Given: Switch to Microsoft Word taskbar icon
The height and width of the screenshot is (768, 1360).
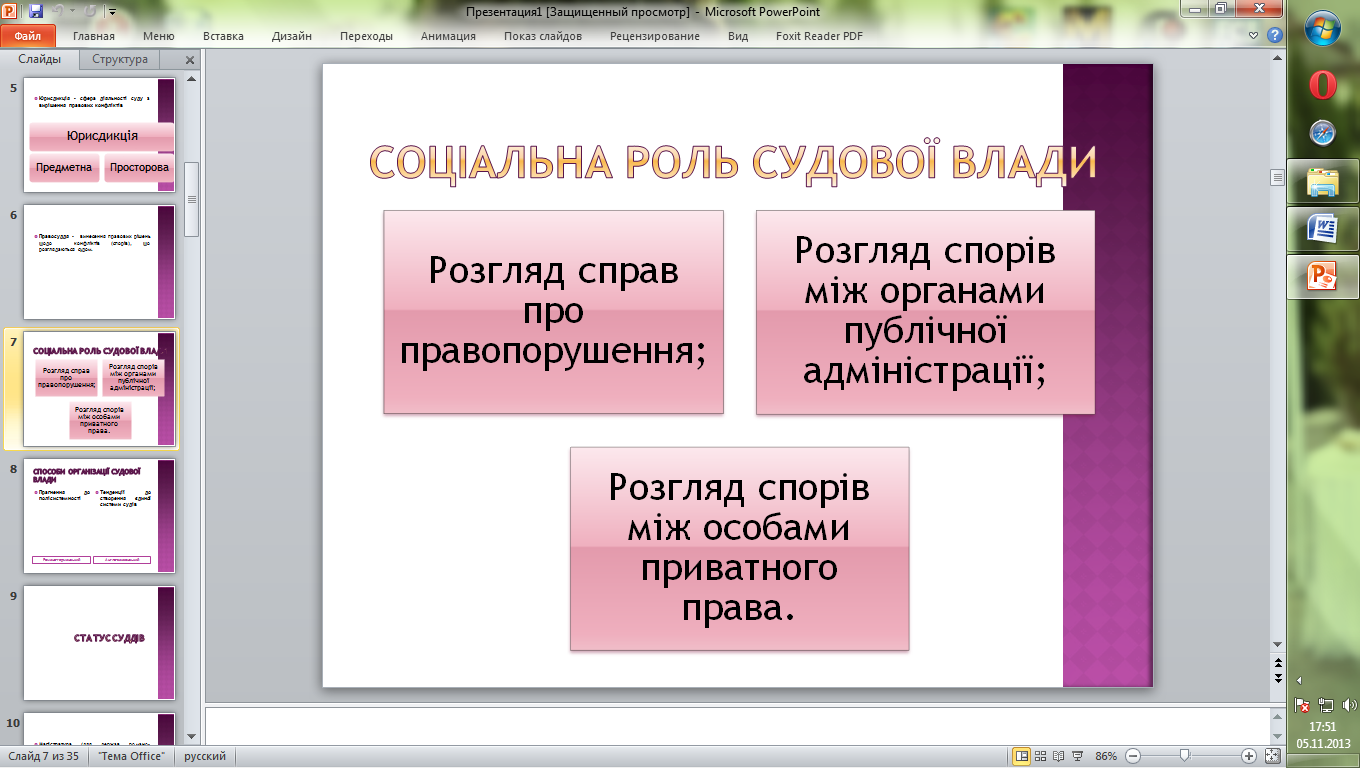Looking at the screenshot, I should coord(1323,229).
